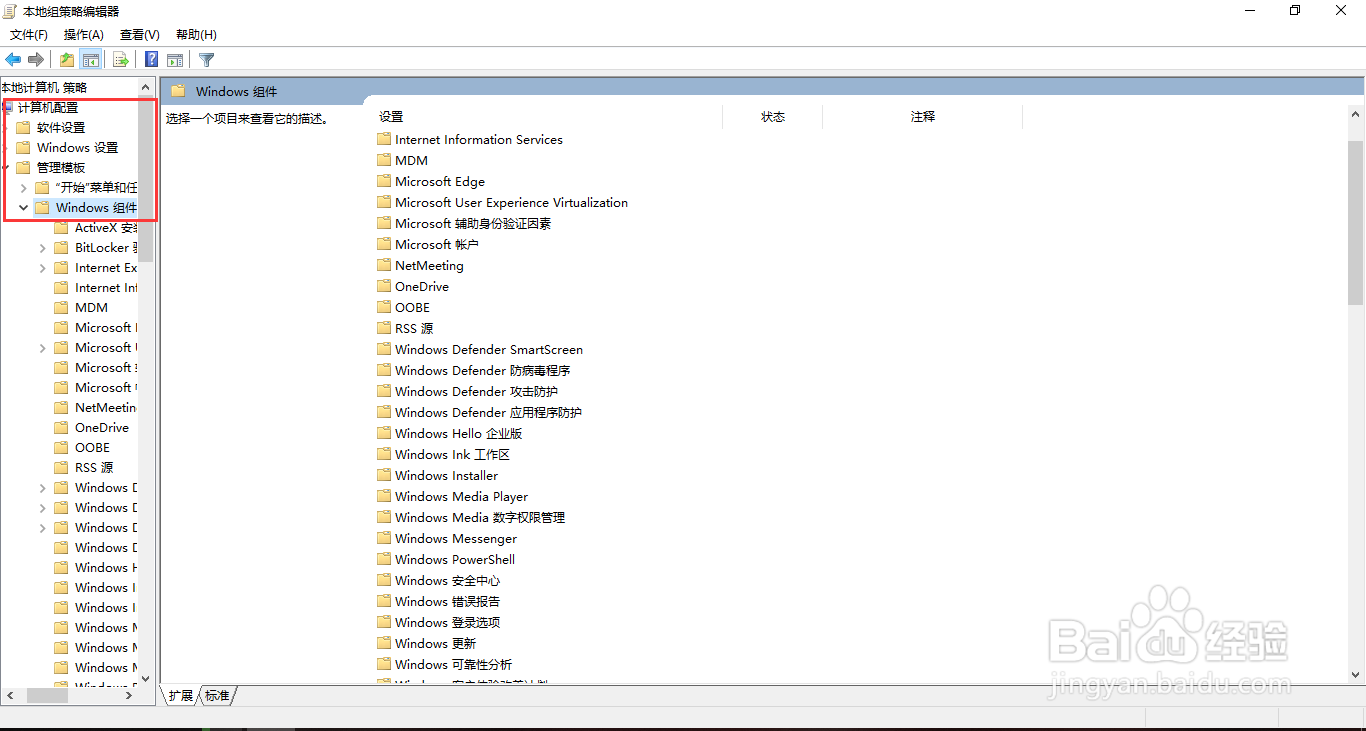
Task: Sort list by 注释 column header
Action: point(922,117)
